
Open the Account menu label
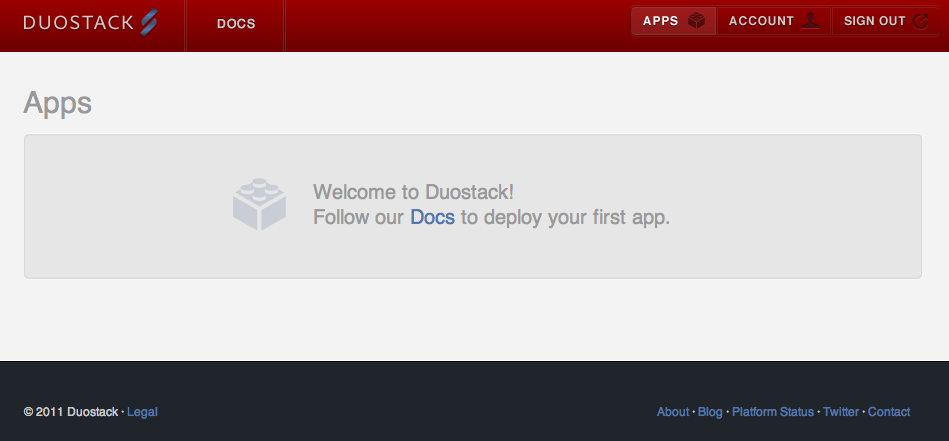click(x=761, y=21)
